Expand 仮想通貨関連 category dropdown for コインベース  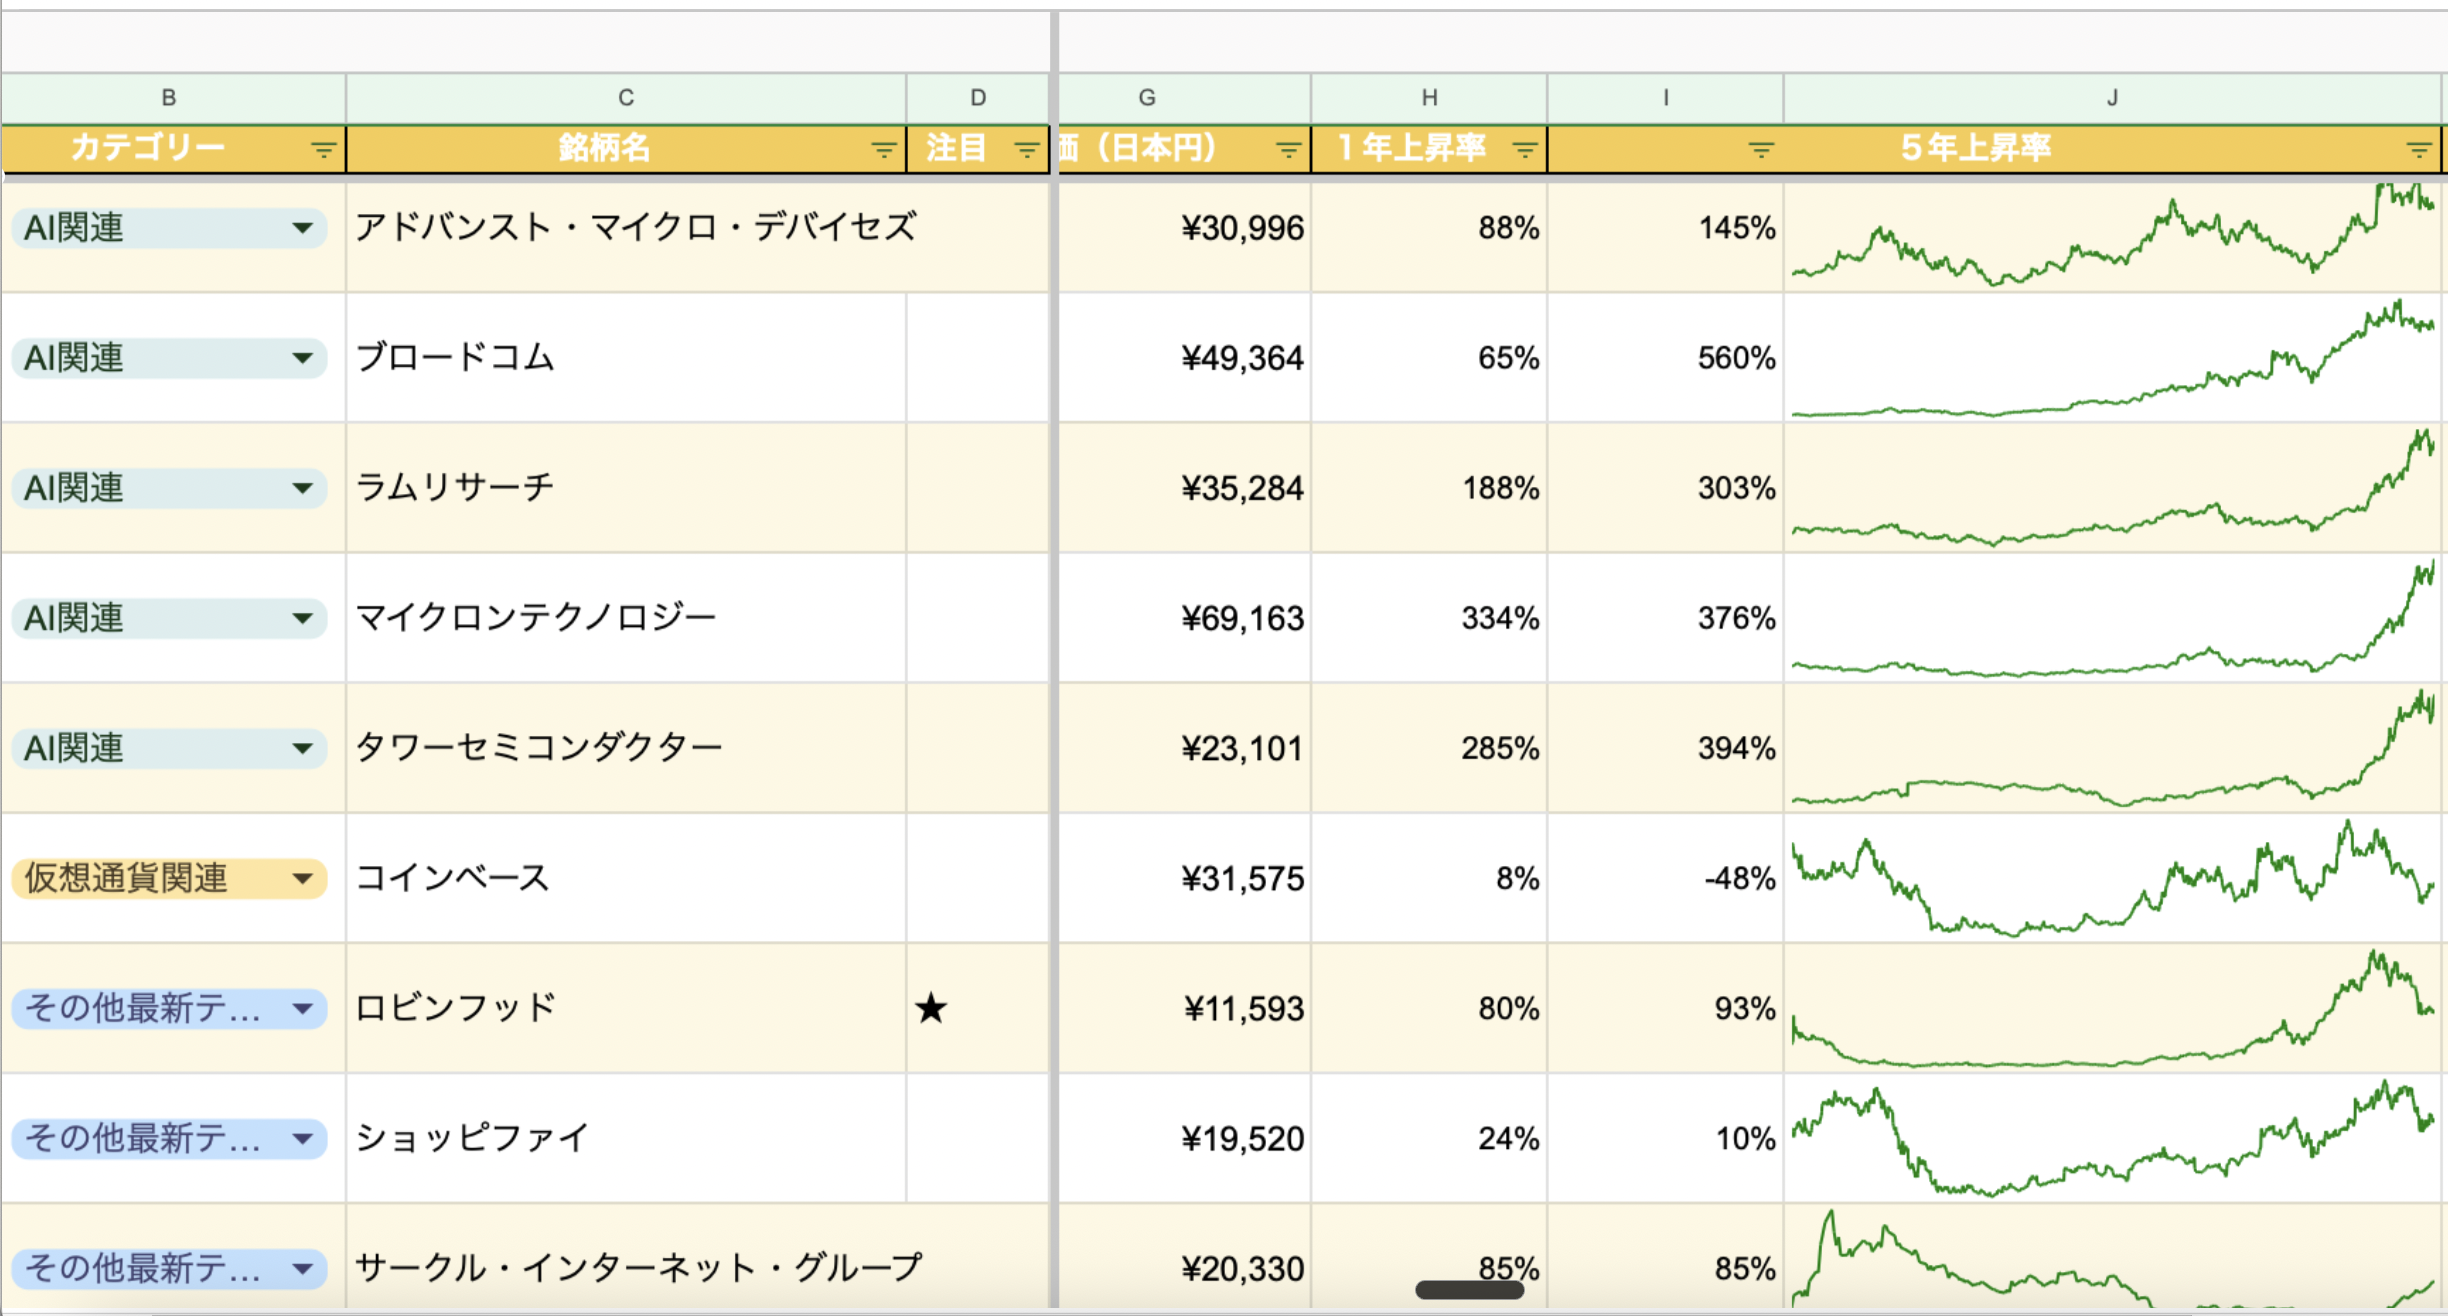coord(302,878)
